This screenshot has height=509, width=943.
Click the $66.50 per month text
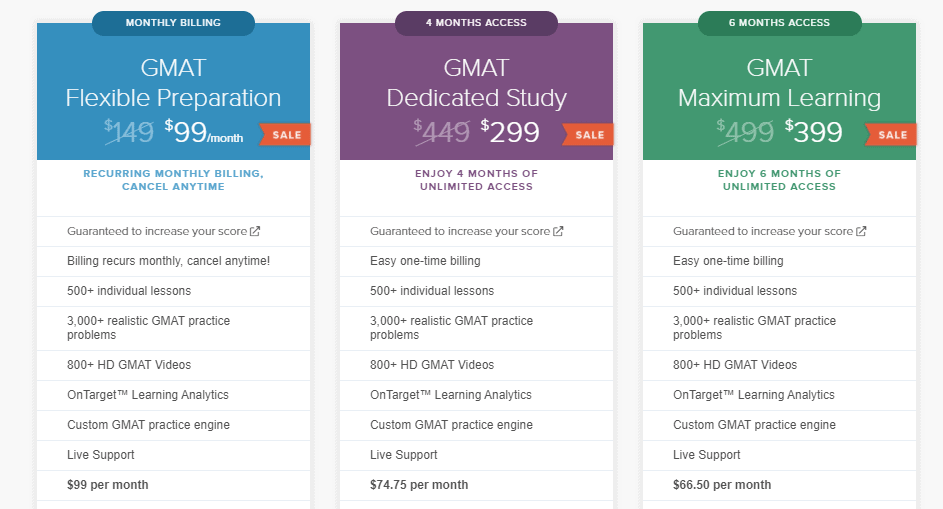722,485
